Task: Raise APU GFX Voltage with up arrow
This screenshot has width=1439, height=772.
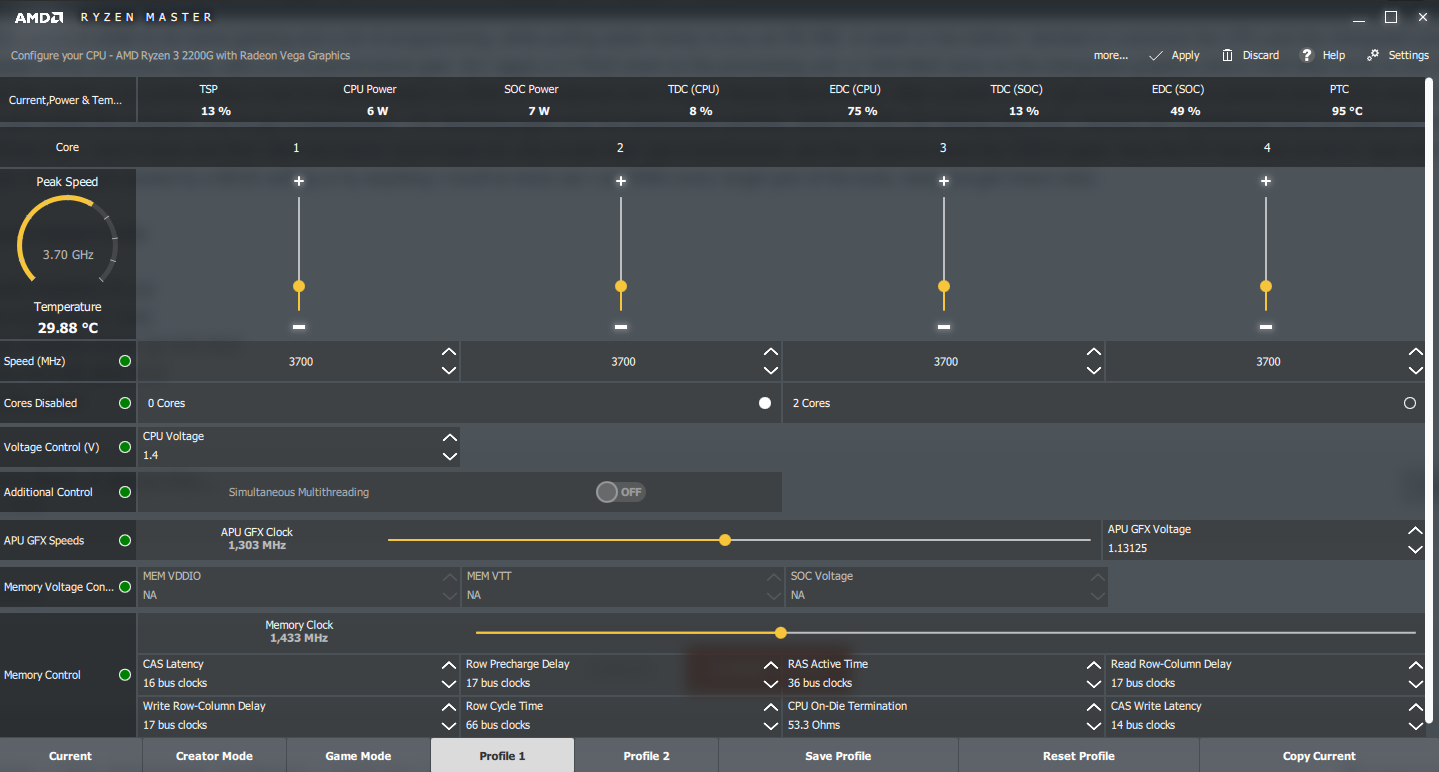Action: click(x=1415, y=530)
